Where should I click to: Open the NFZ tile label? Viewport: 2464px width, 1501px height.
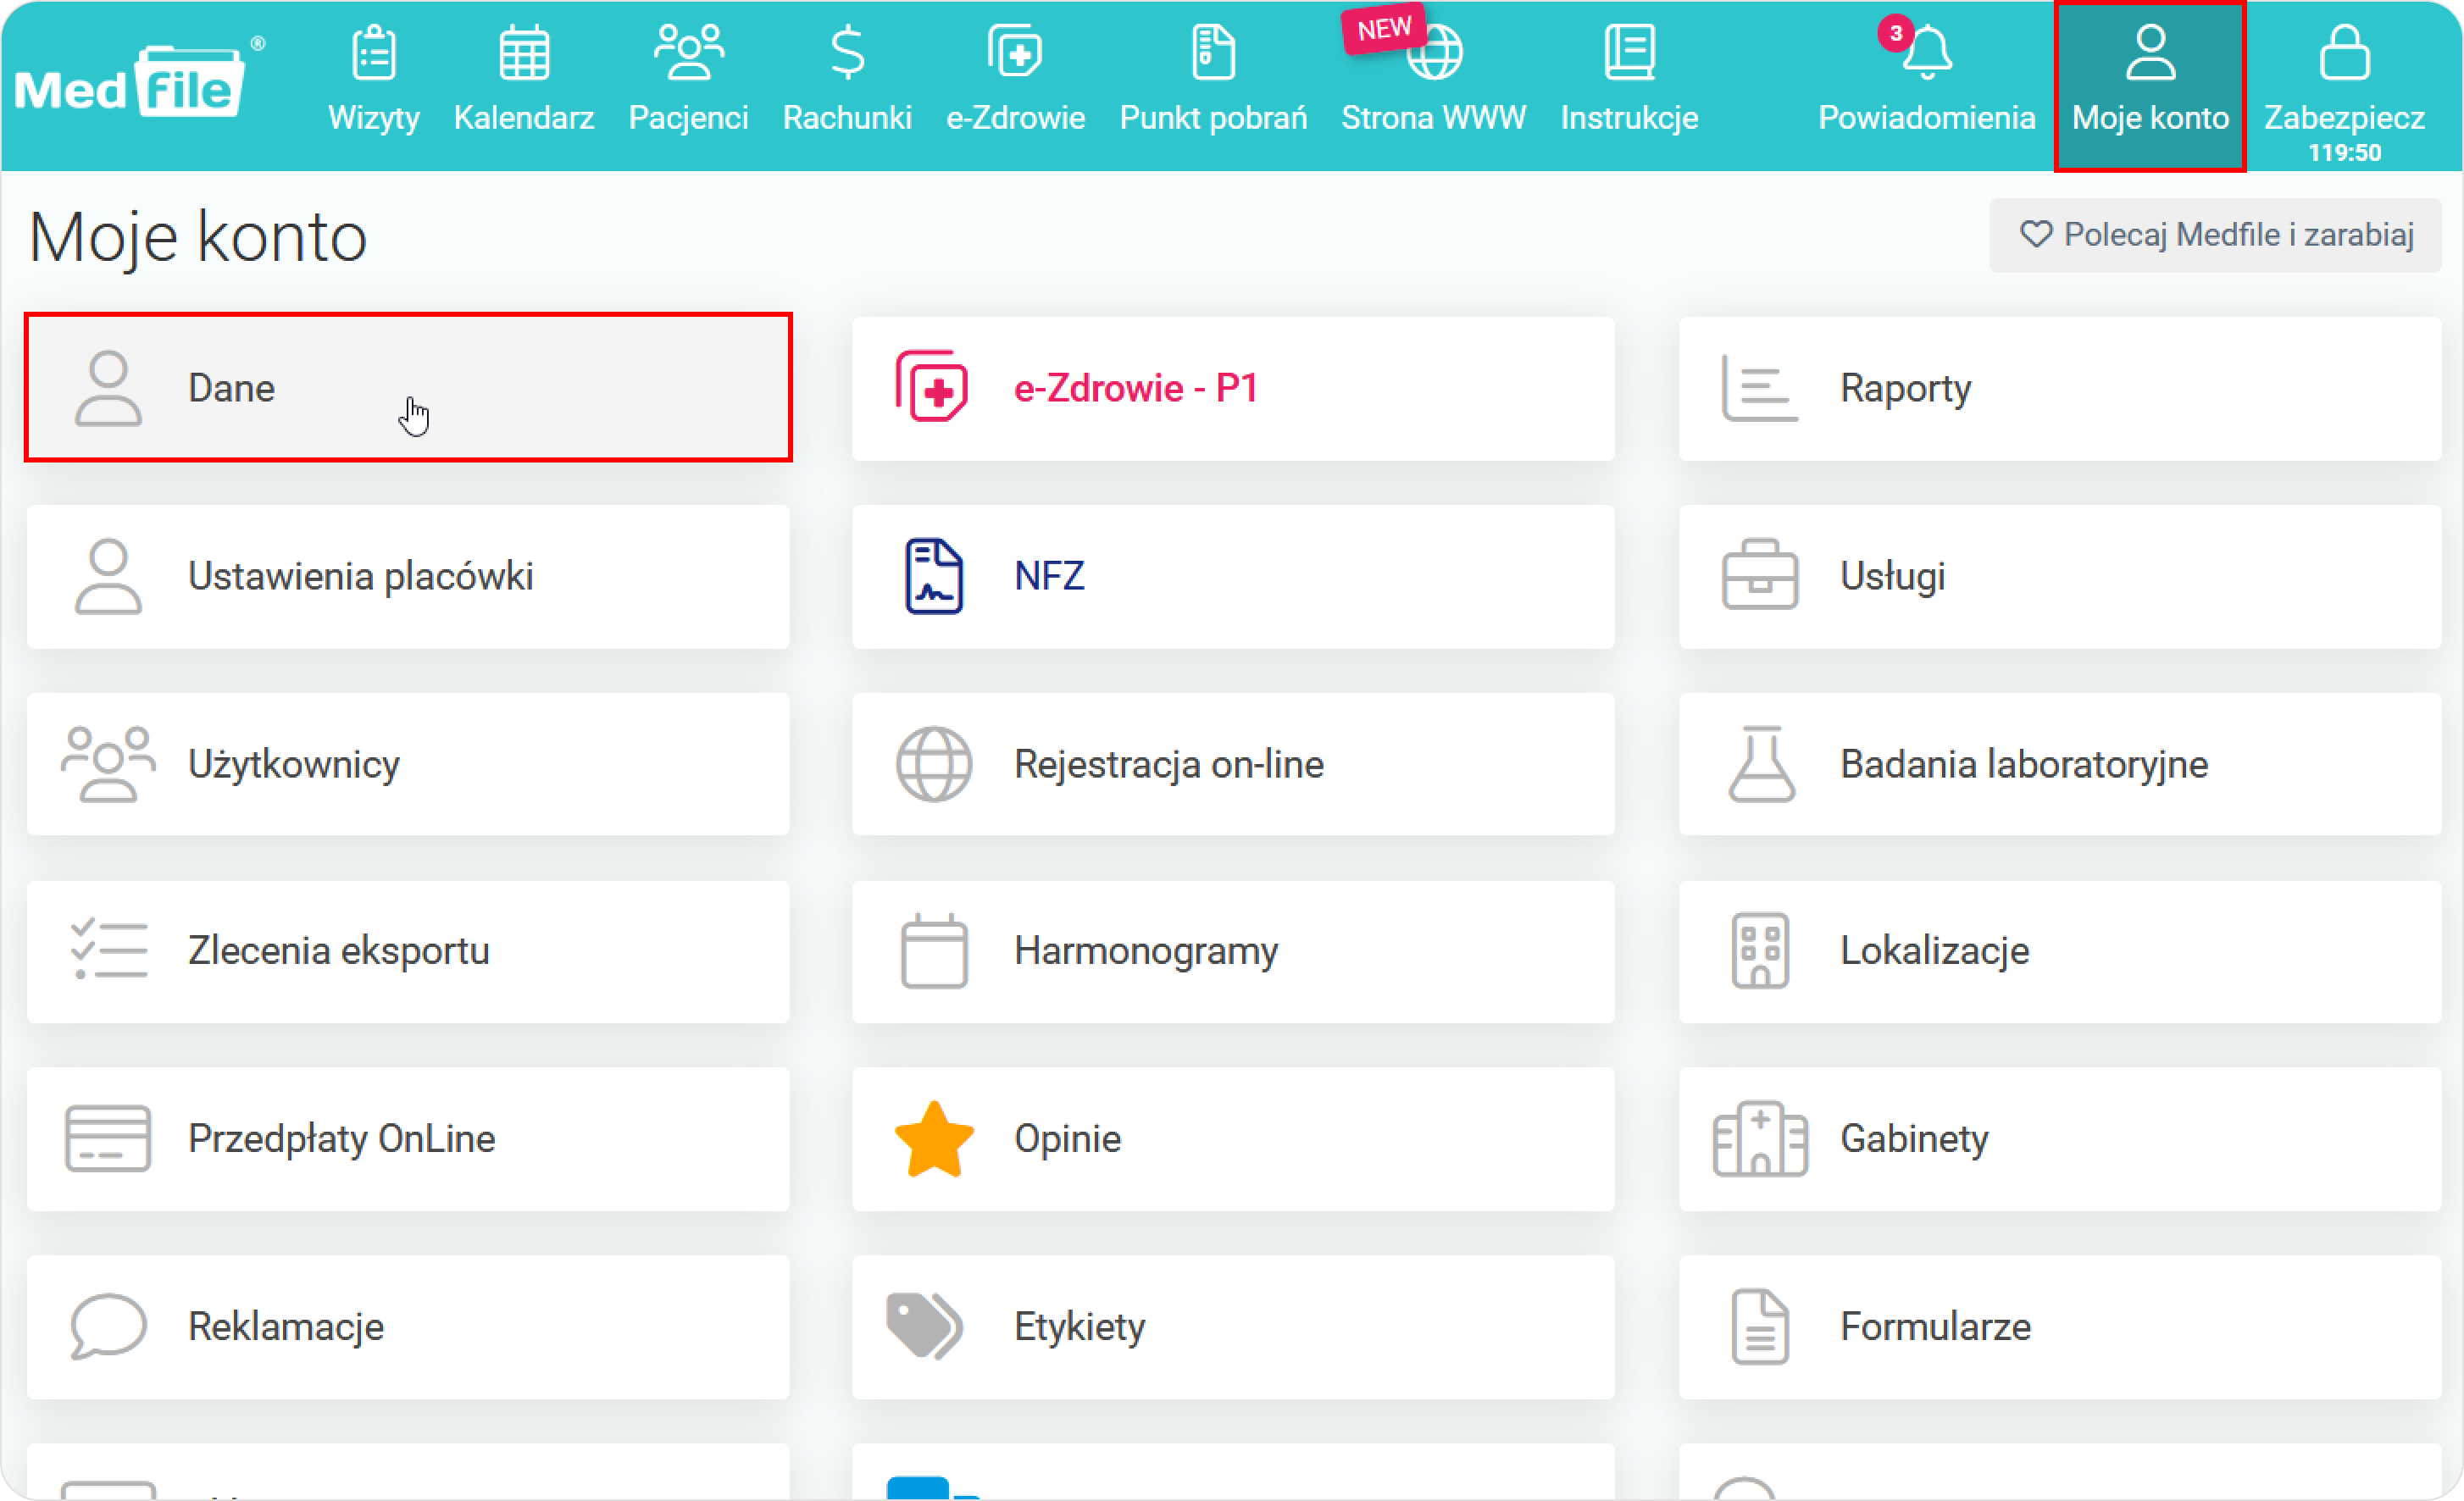pos(1049,576)
